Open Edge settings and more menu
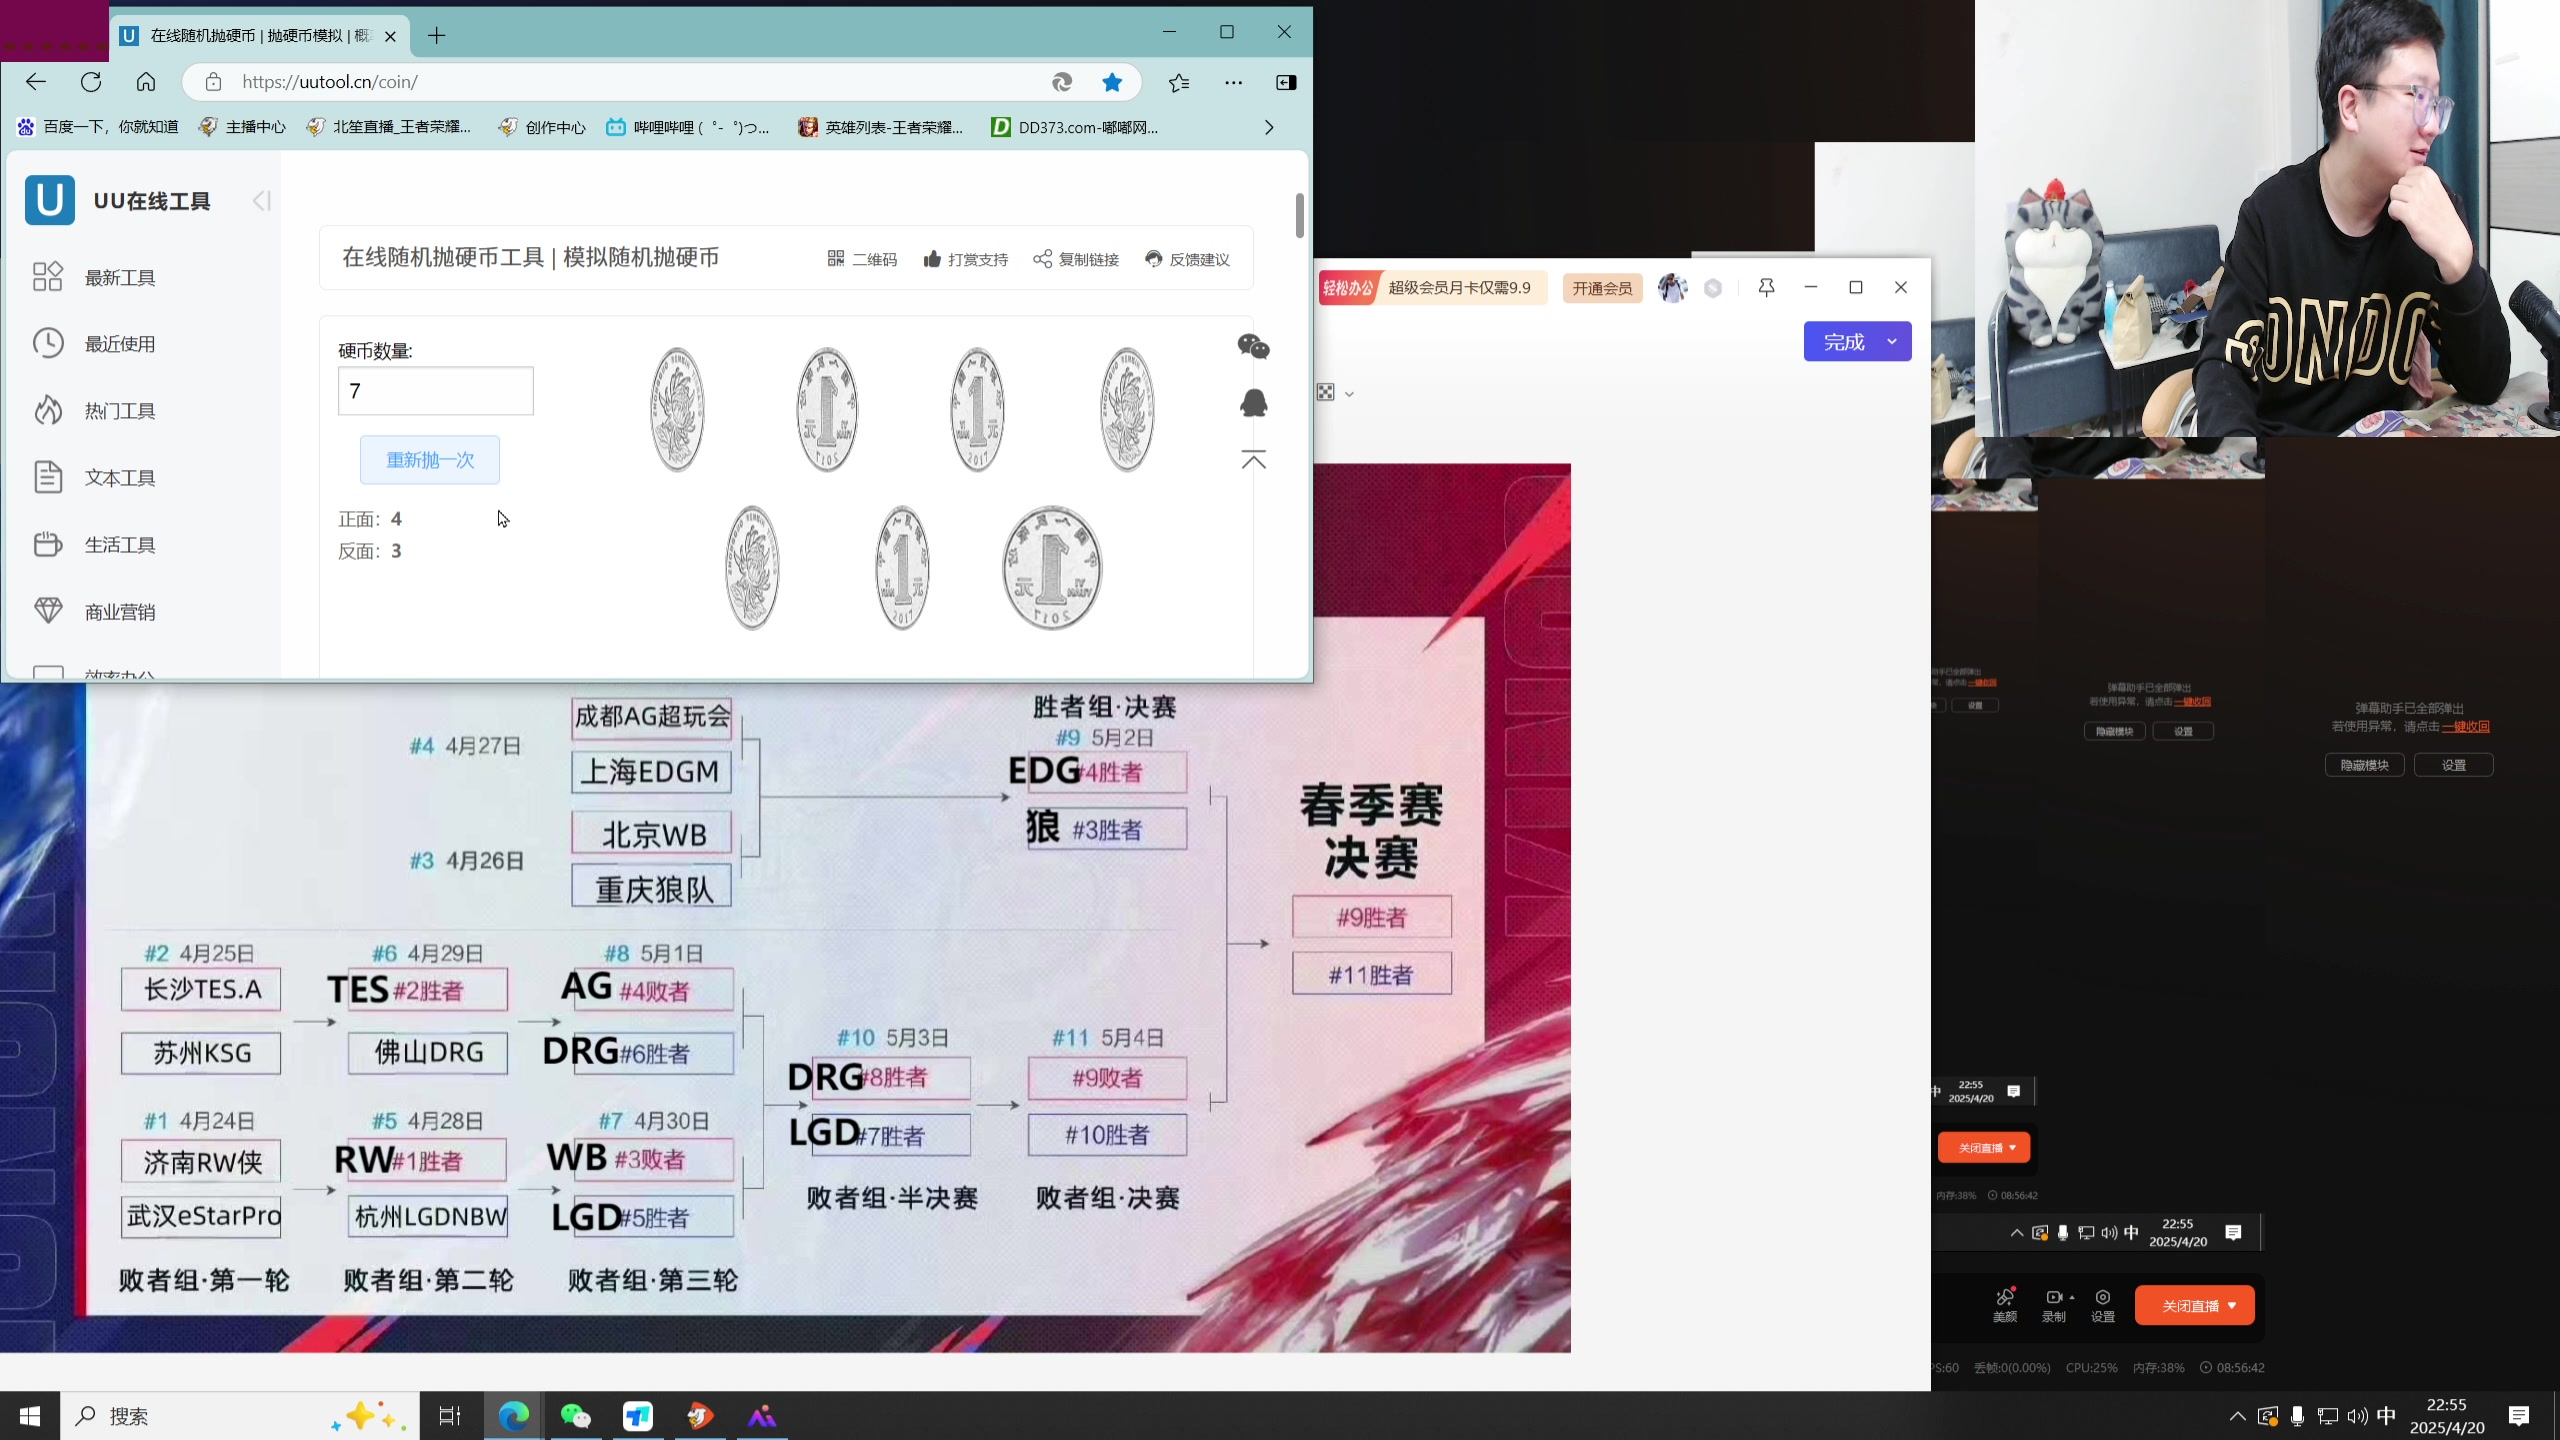Viewport: 2560px width, 1440px height. pyautogui.click(x=1234, y=82)
